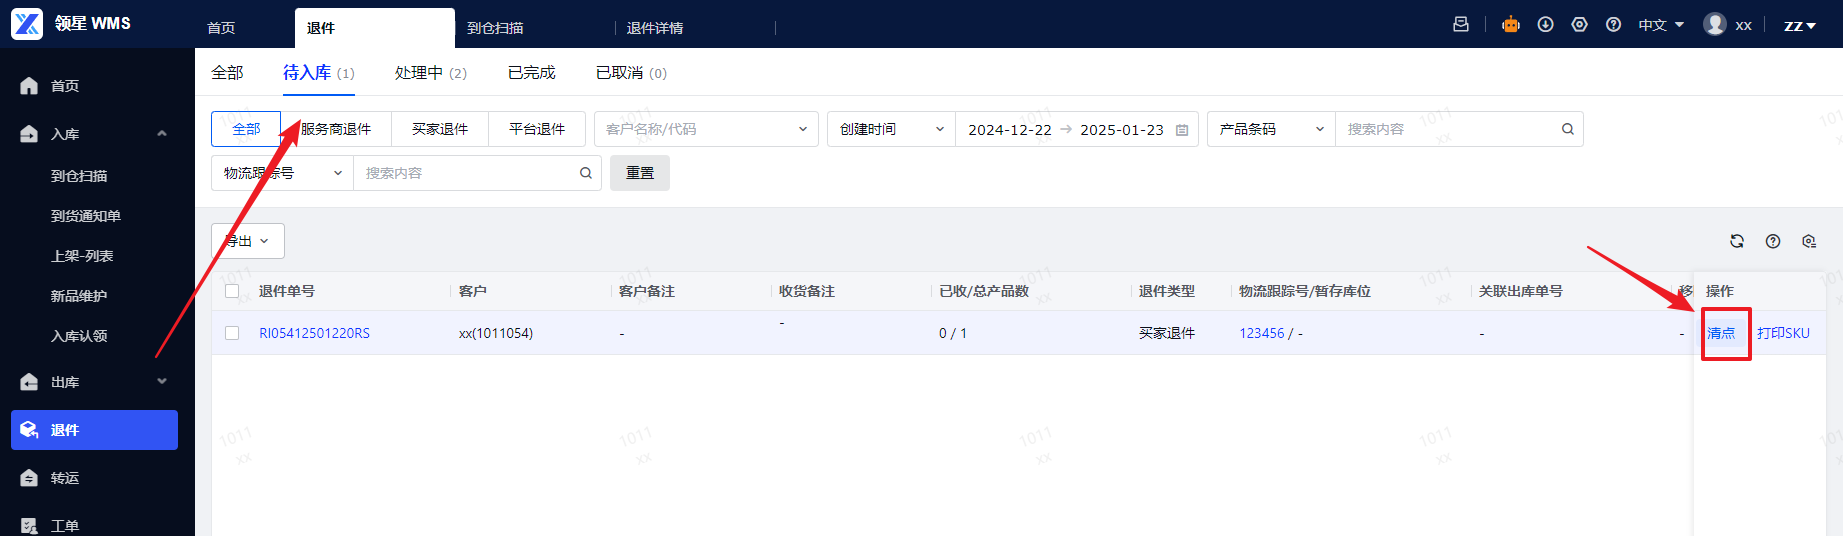Viewport: 1843px width, 536px height.
Task: Refresh the return list with the refresh icon
Action: pyautogui.click(x=1737, y=241)
